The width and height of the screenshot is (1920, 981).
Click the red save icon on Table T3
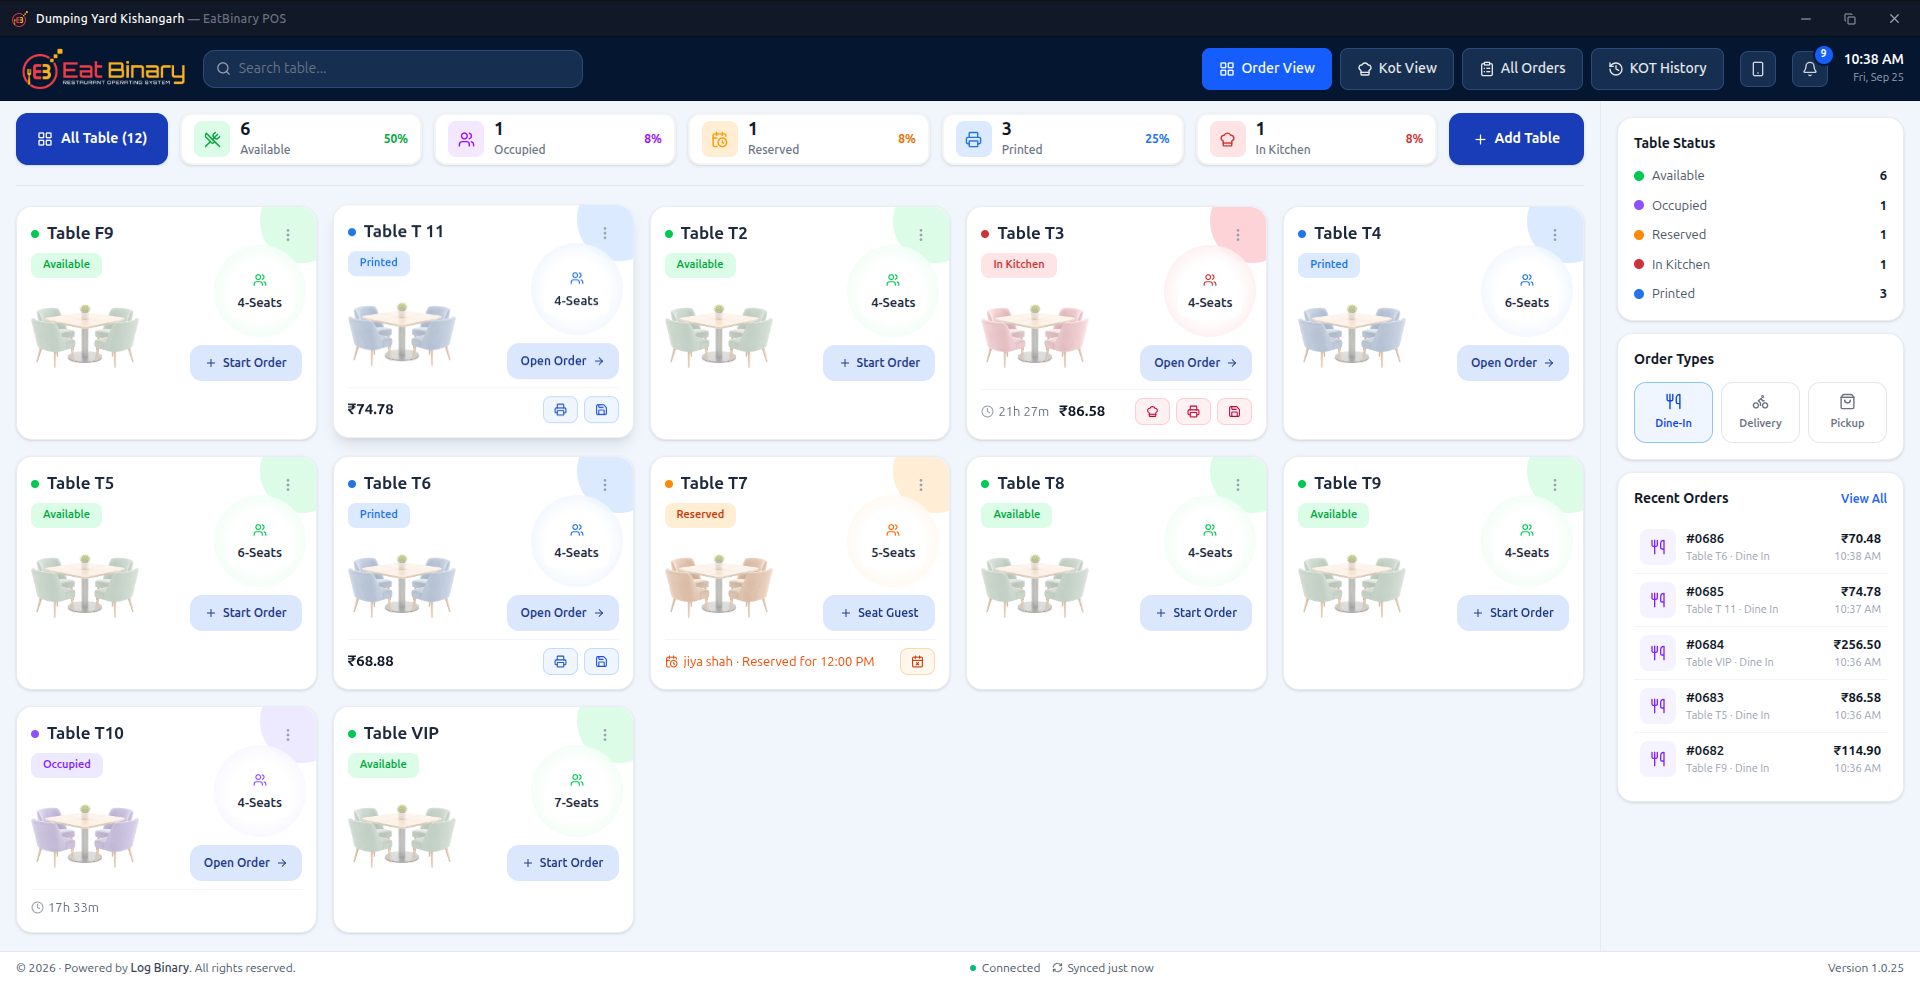(x=1234, y=412)
